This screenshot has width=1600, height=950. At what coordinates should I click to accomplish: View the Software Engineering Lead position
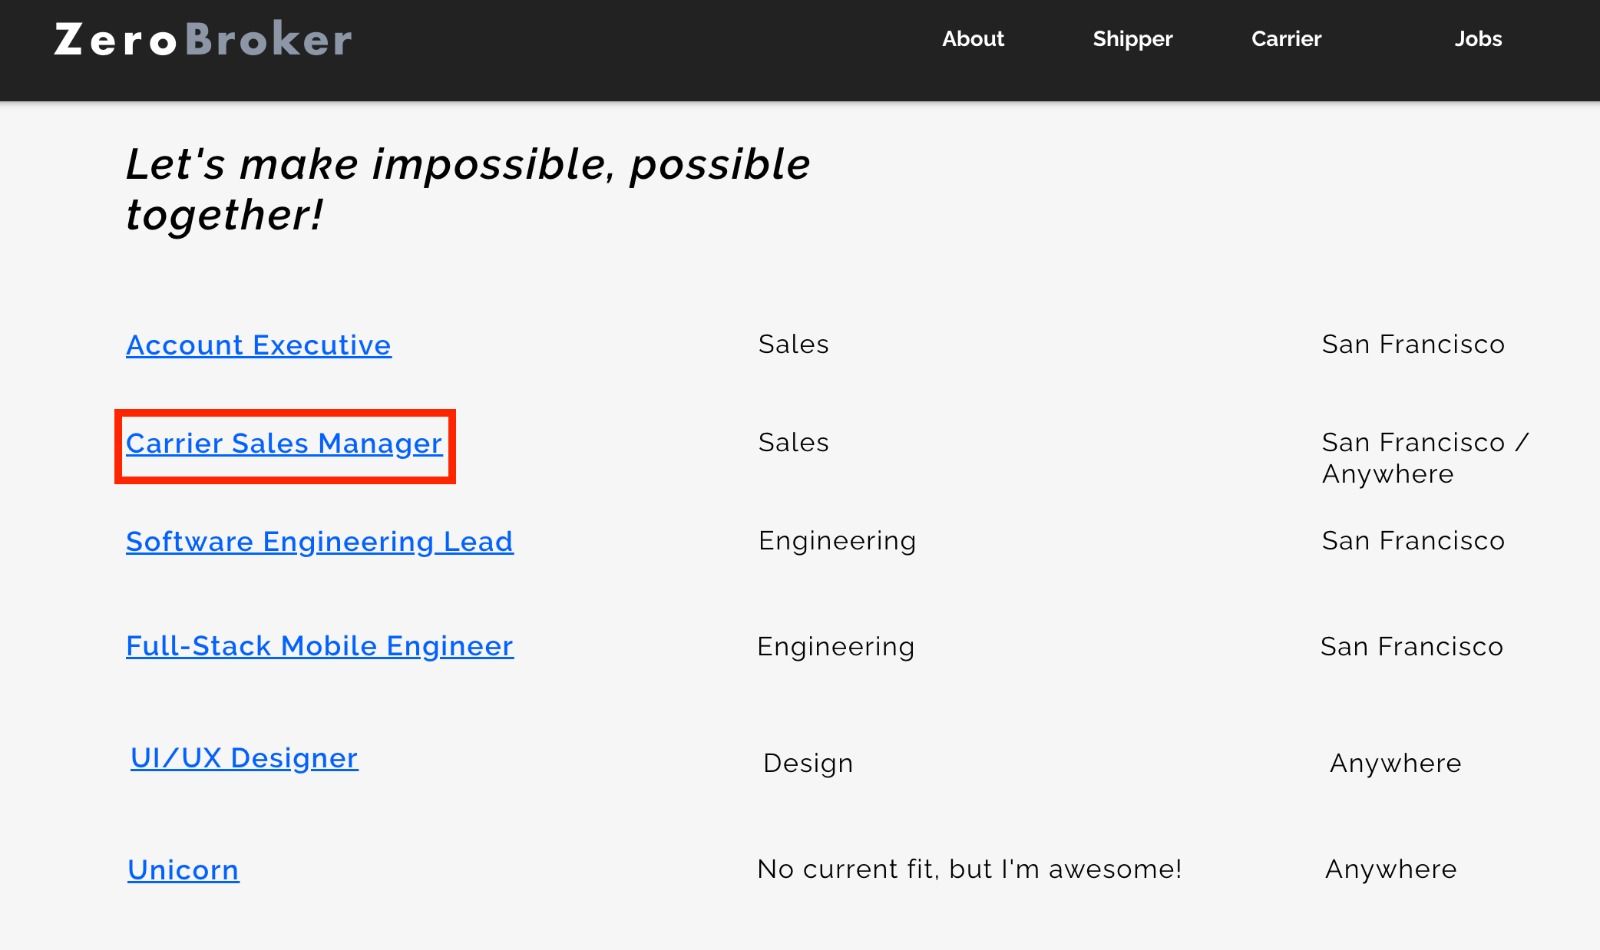319,541
